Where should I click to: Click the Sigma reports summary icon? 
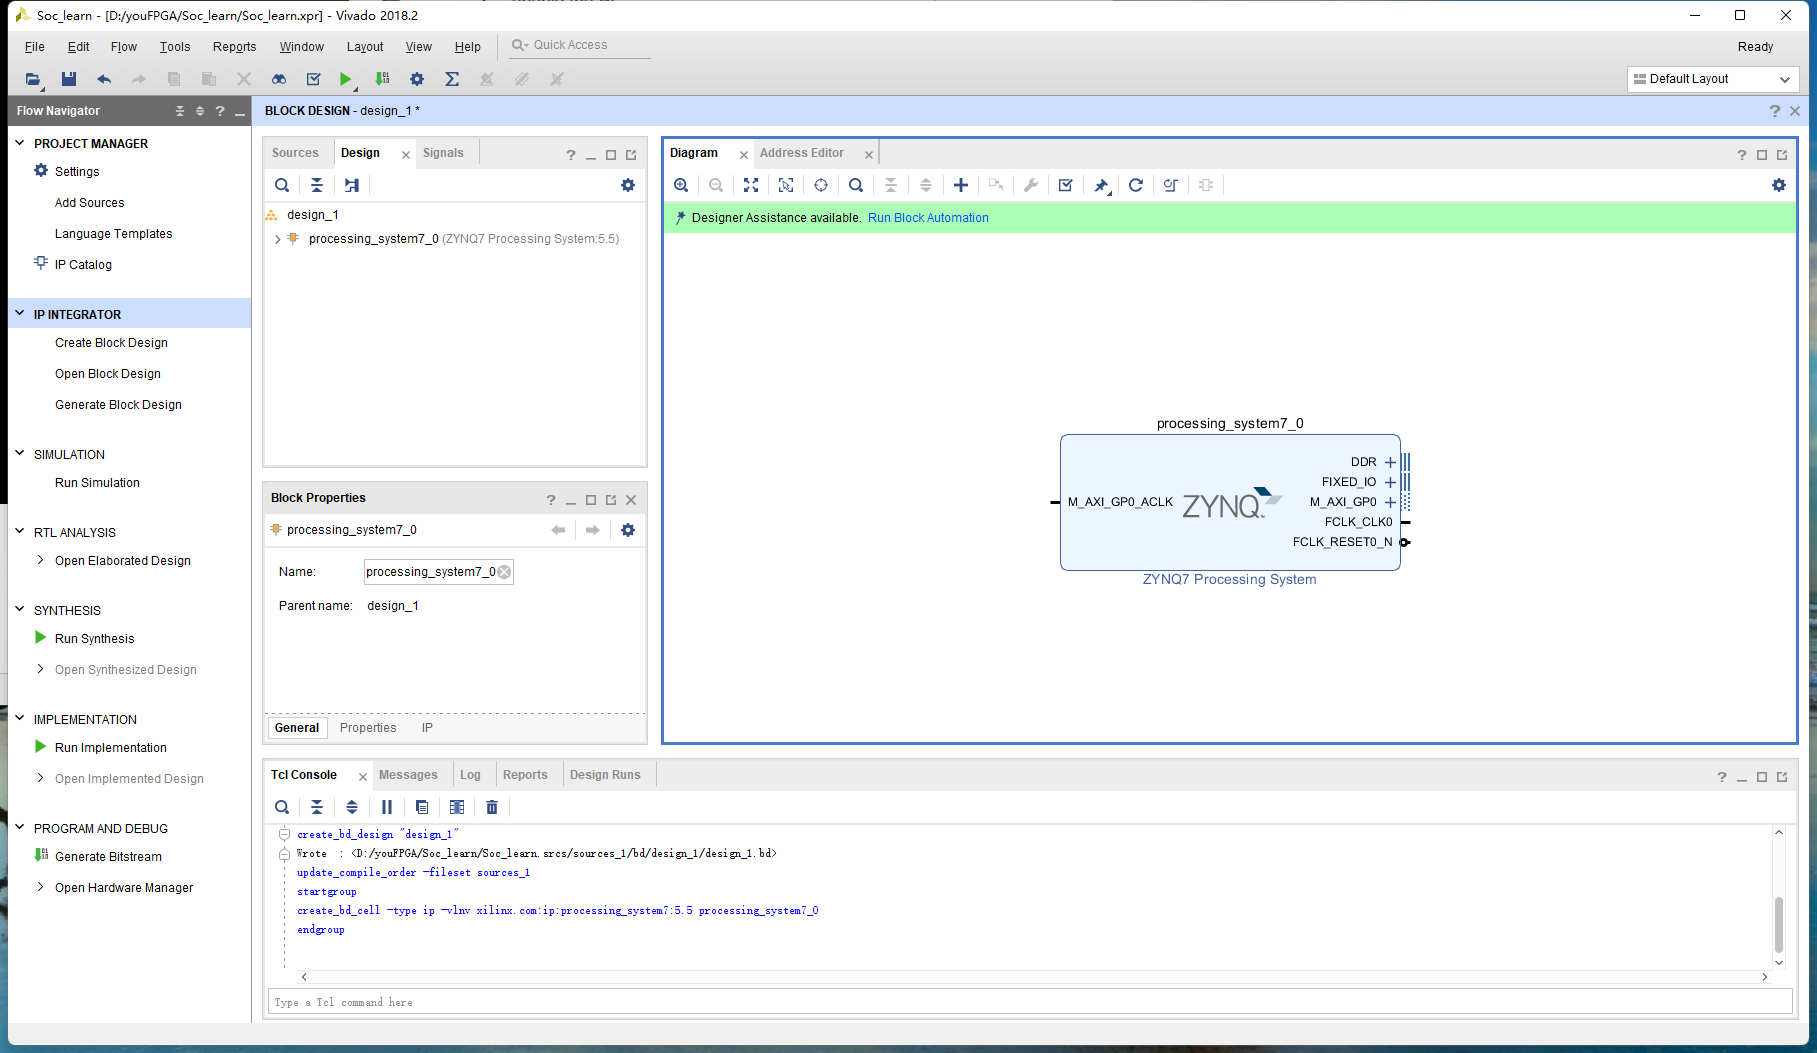click(x=452, y=79)
